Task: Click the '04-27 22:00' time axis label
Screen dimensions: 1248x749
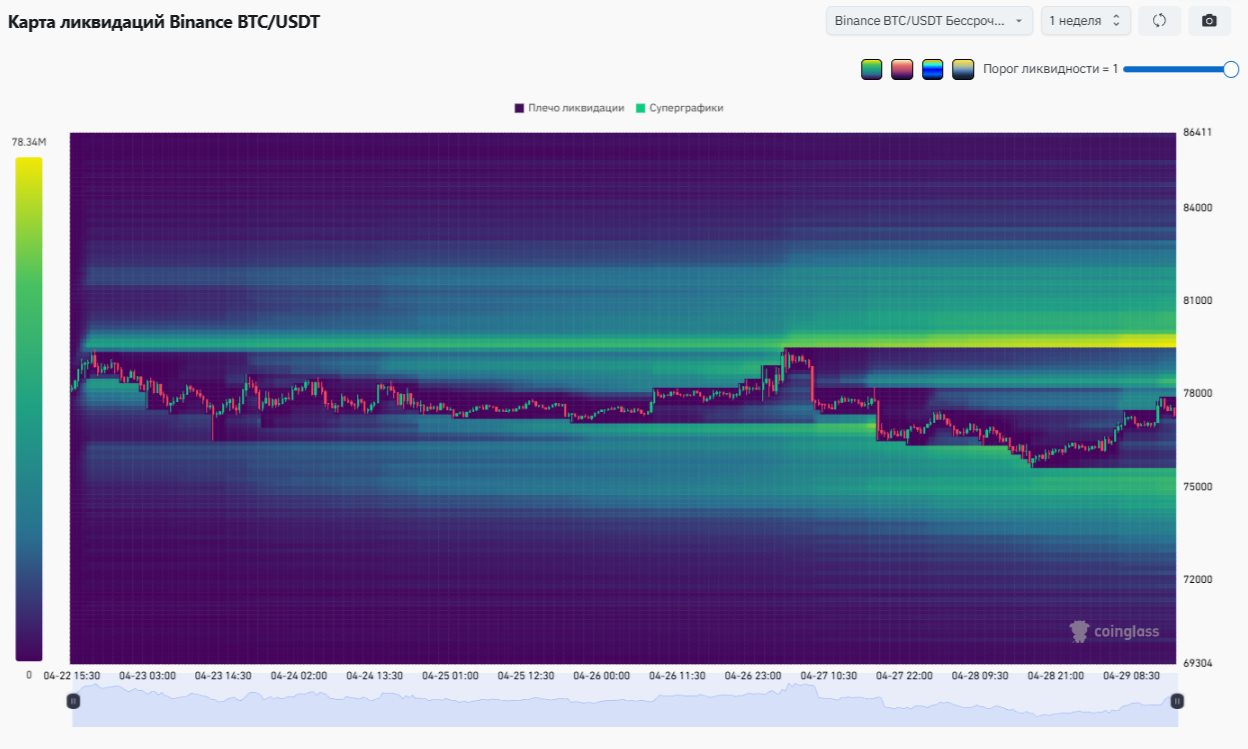Action: pos(905,676)
